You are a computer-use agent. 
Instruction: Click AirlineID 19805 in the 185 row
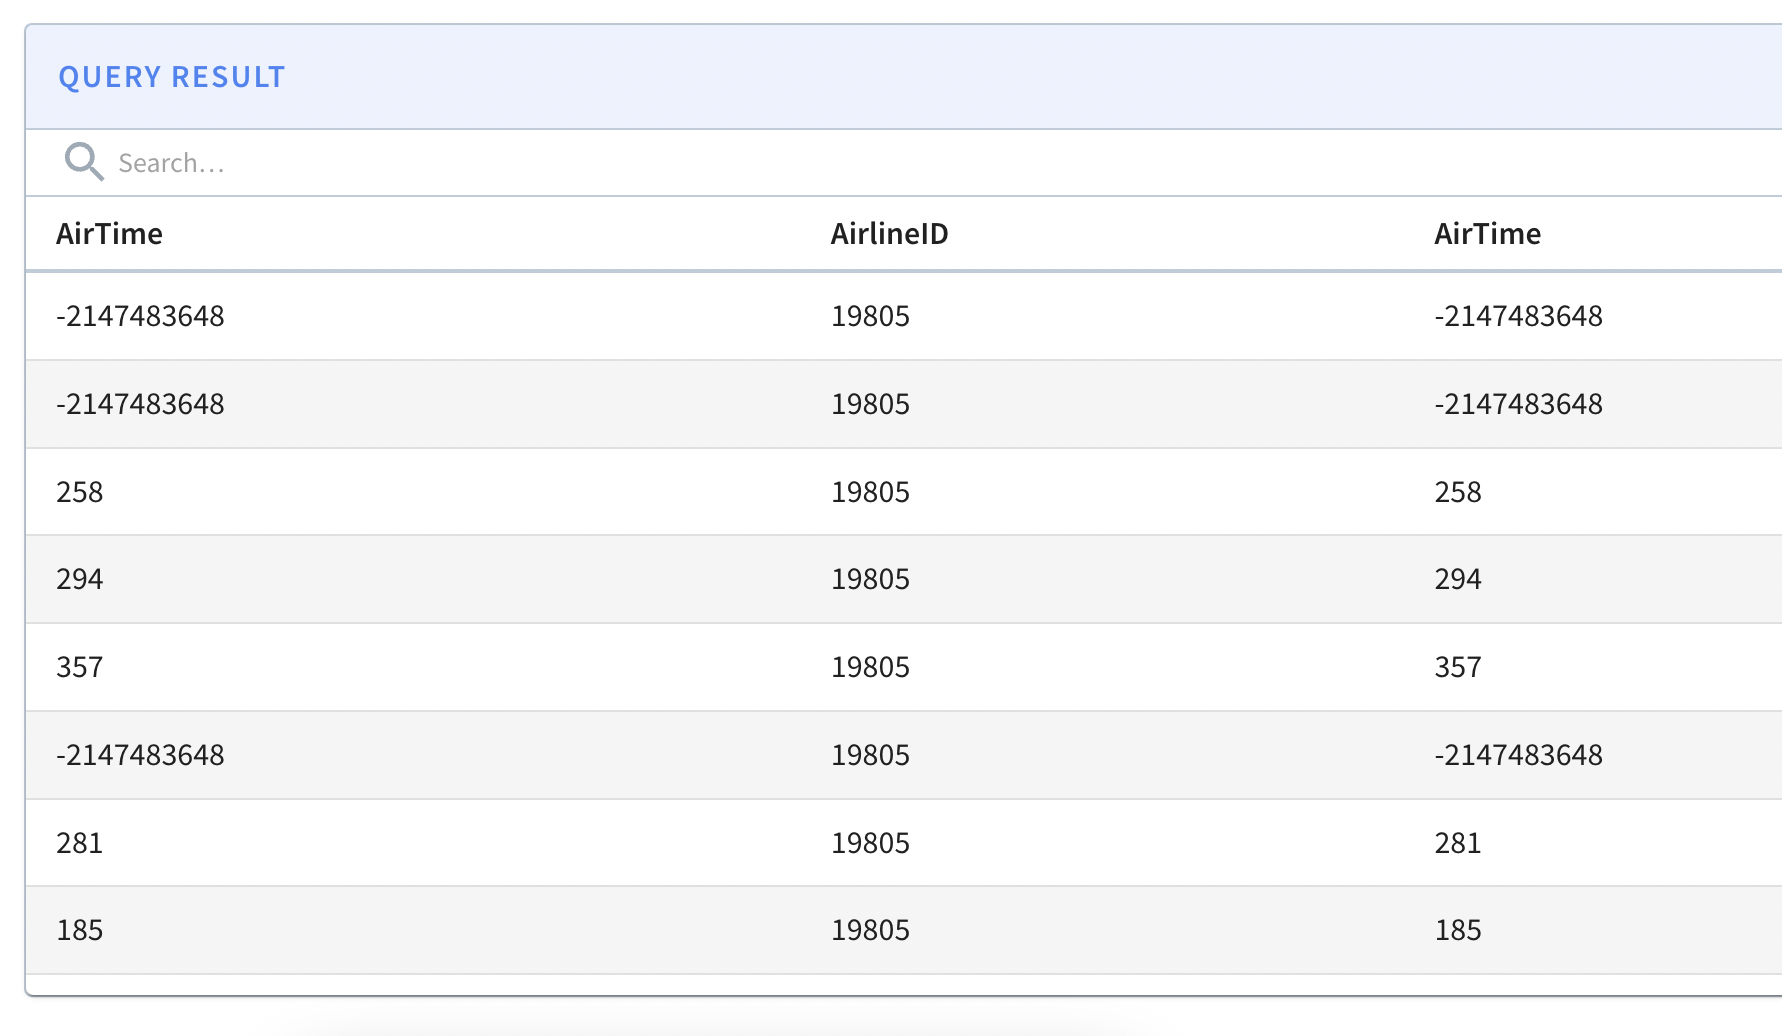click(x=870, y=930)
